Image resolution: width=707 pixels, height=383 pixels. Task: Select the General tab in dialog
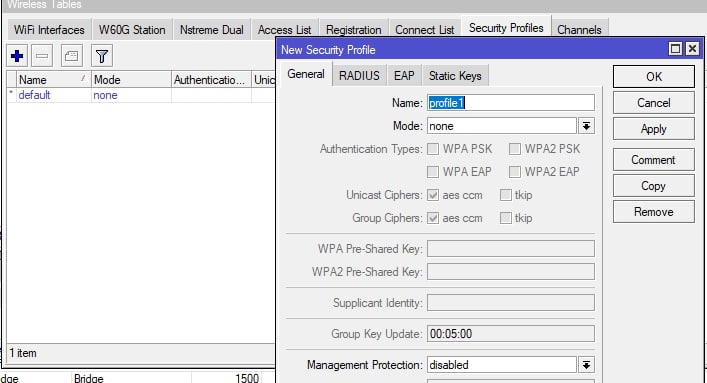(306, 74)
